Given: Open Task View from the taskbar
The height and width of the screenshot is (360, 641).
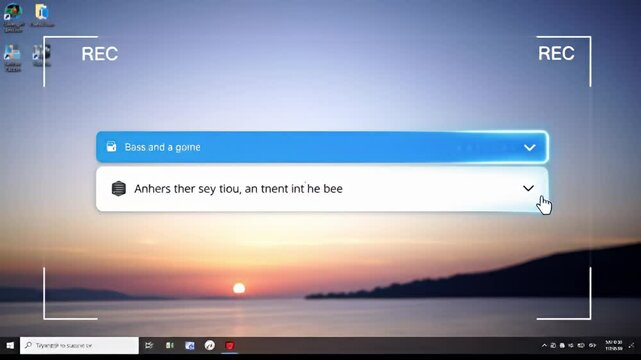Looking at the screenshot, I should click(x=149, y=345).
